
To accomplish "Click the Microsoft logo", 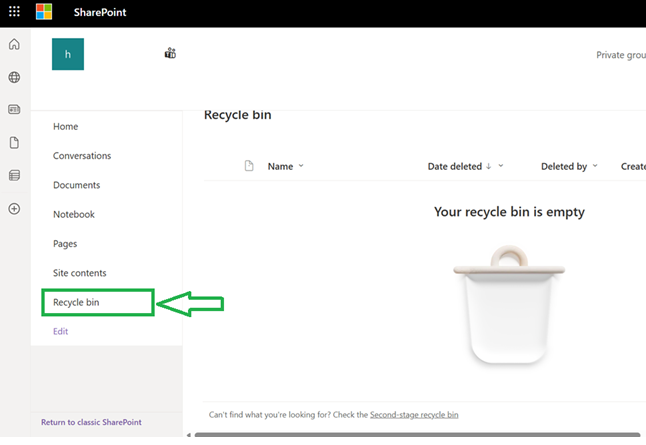I will coord(44,12).
